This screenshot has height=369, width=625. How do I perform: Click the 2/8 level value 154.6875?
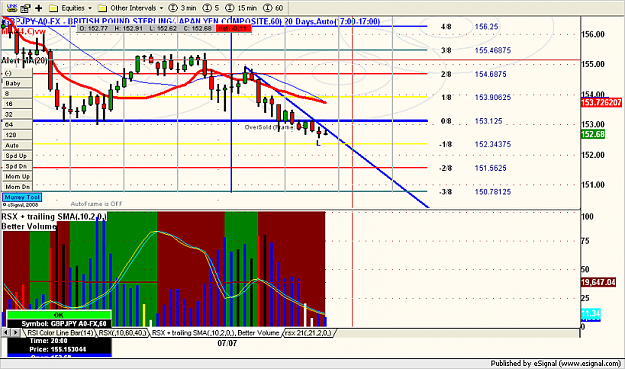(x=490, y=74)
